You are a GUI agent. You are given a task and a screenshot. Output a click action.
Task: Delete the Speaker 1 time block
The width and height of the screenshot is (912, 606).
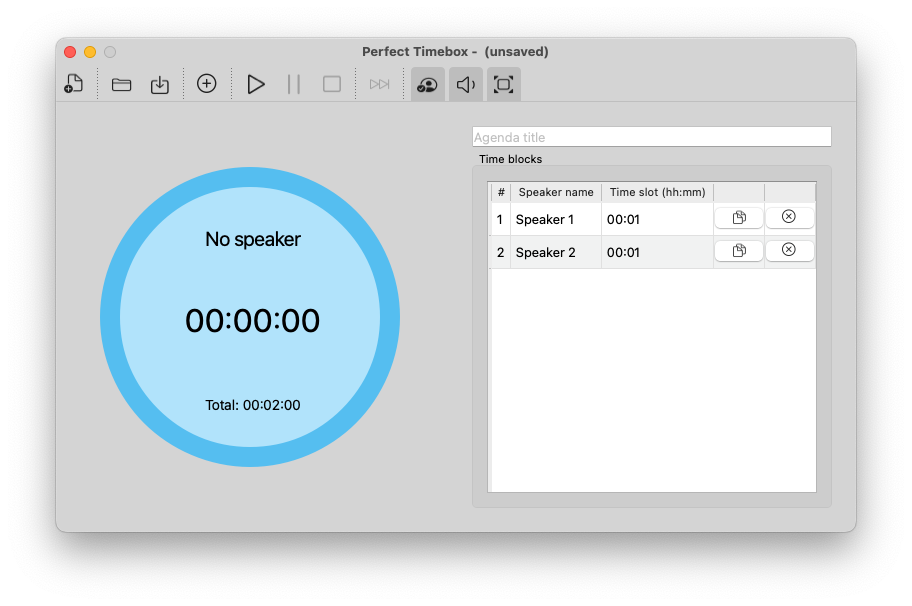[x=789, y=217]
